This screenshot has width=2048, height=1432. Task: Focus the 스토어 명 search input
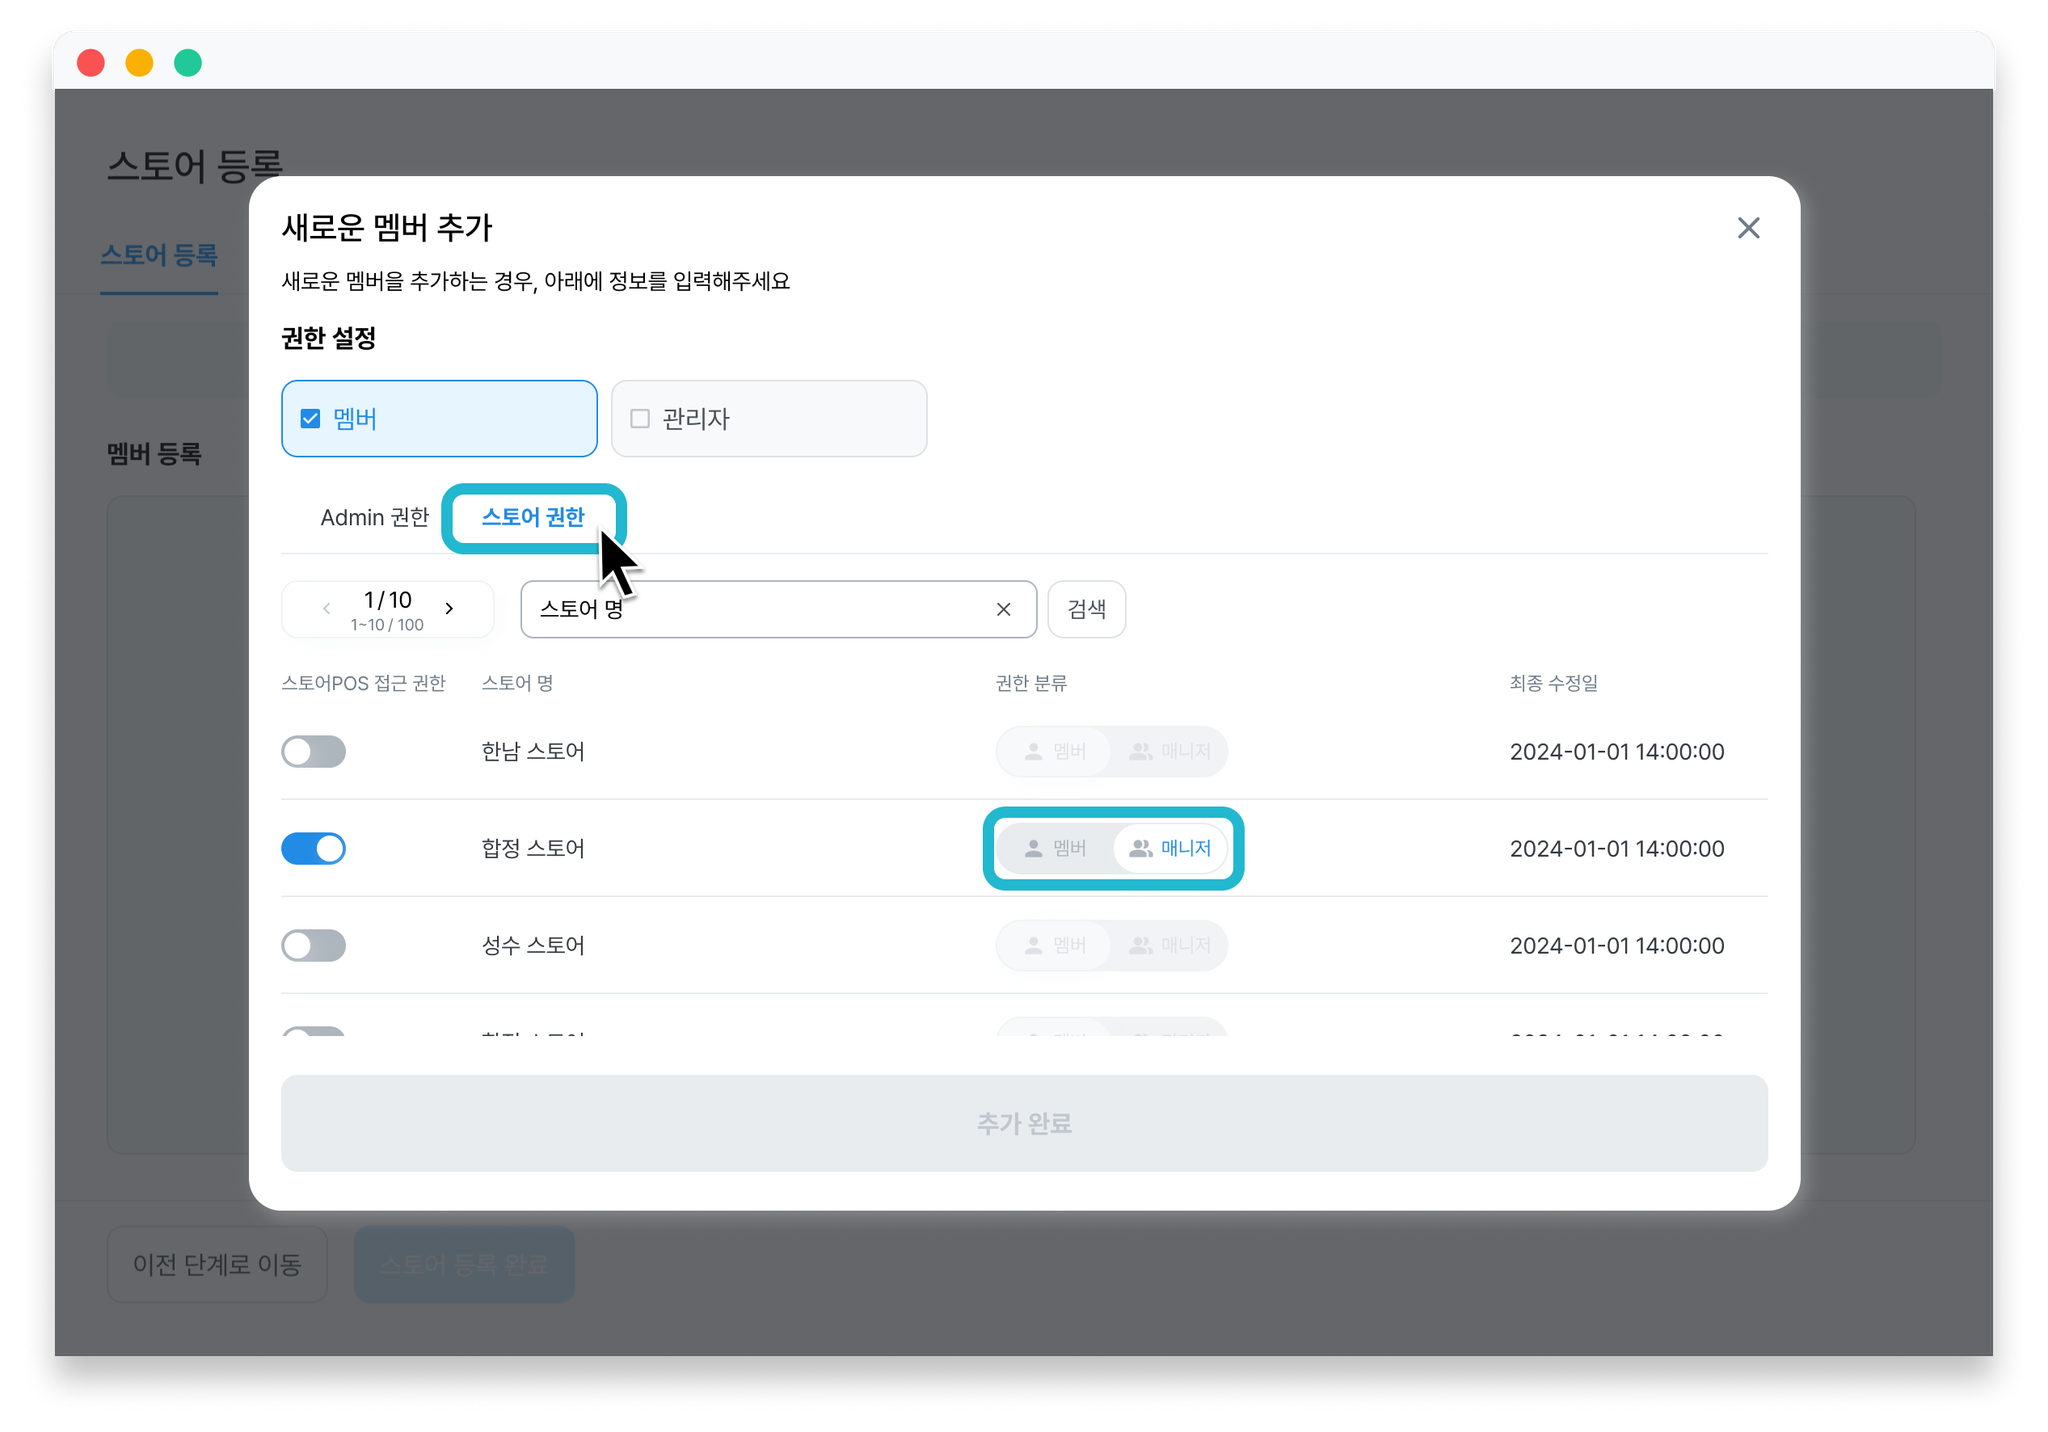778,609
